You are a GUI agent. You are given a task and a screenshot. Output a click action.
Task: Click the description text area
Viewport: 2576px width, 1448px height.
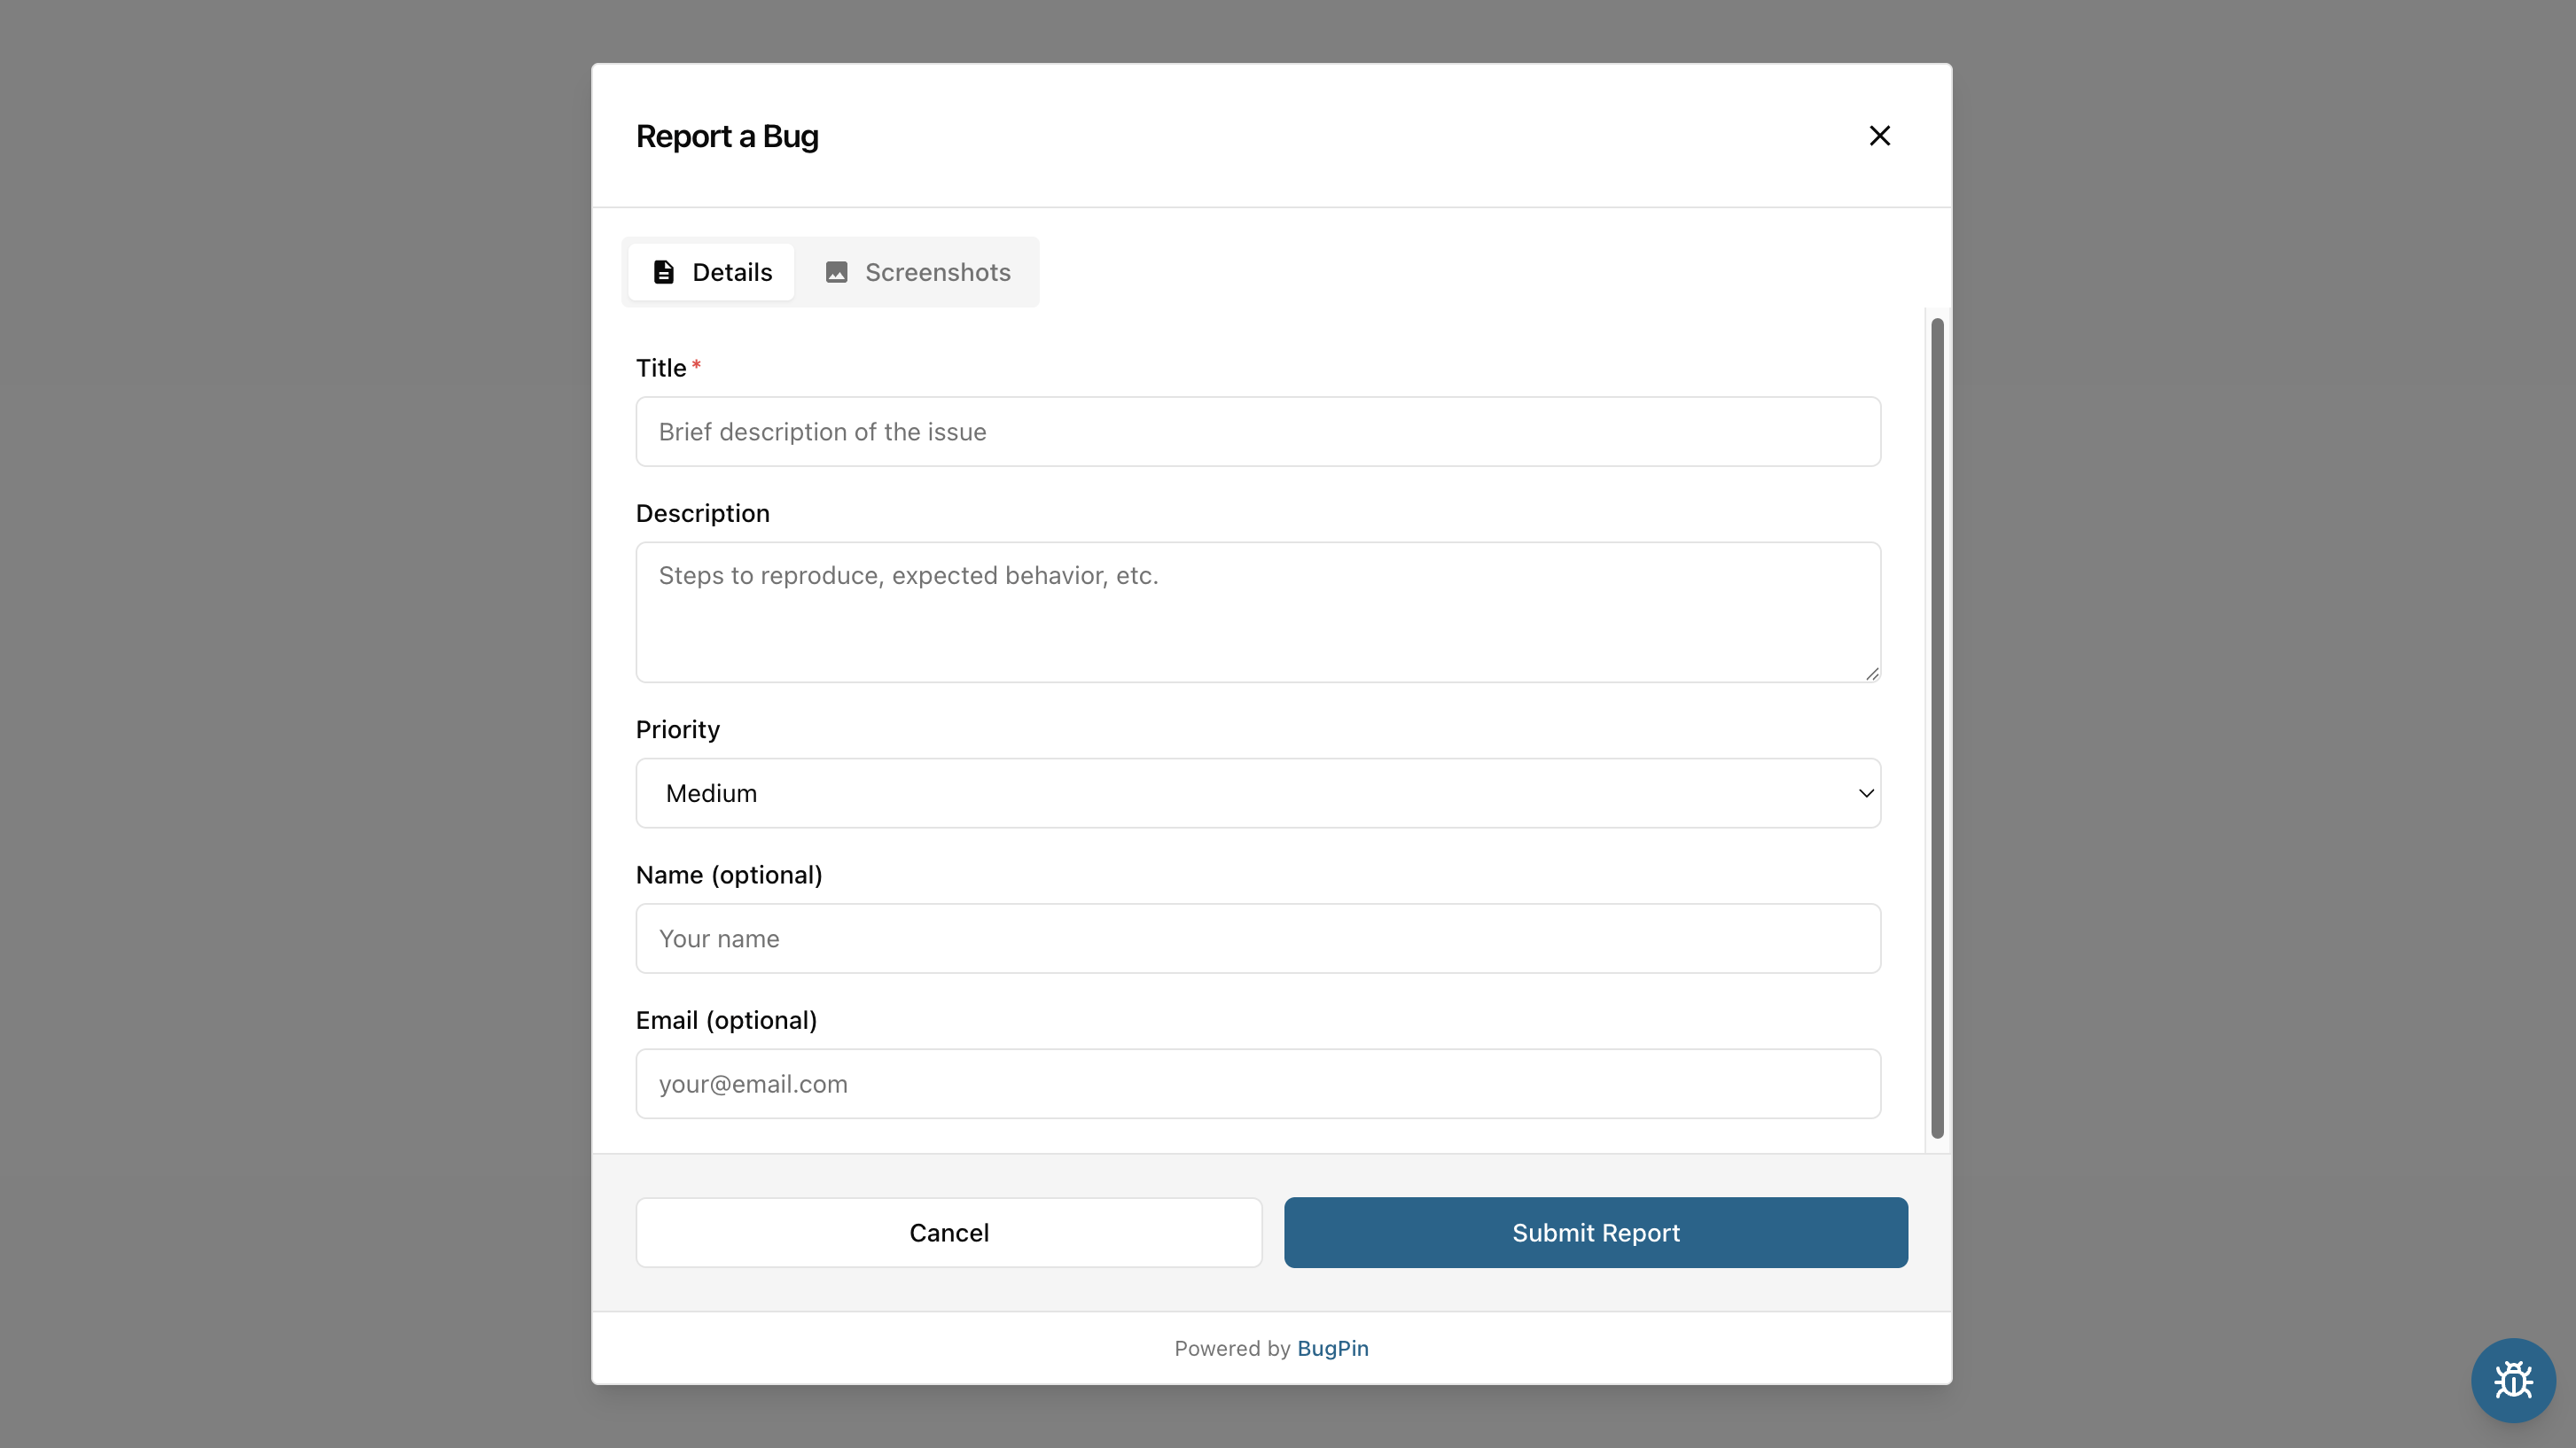[x=1258, y=612]
